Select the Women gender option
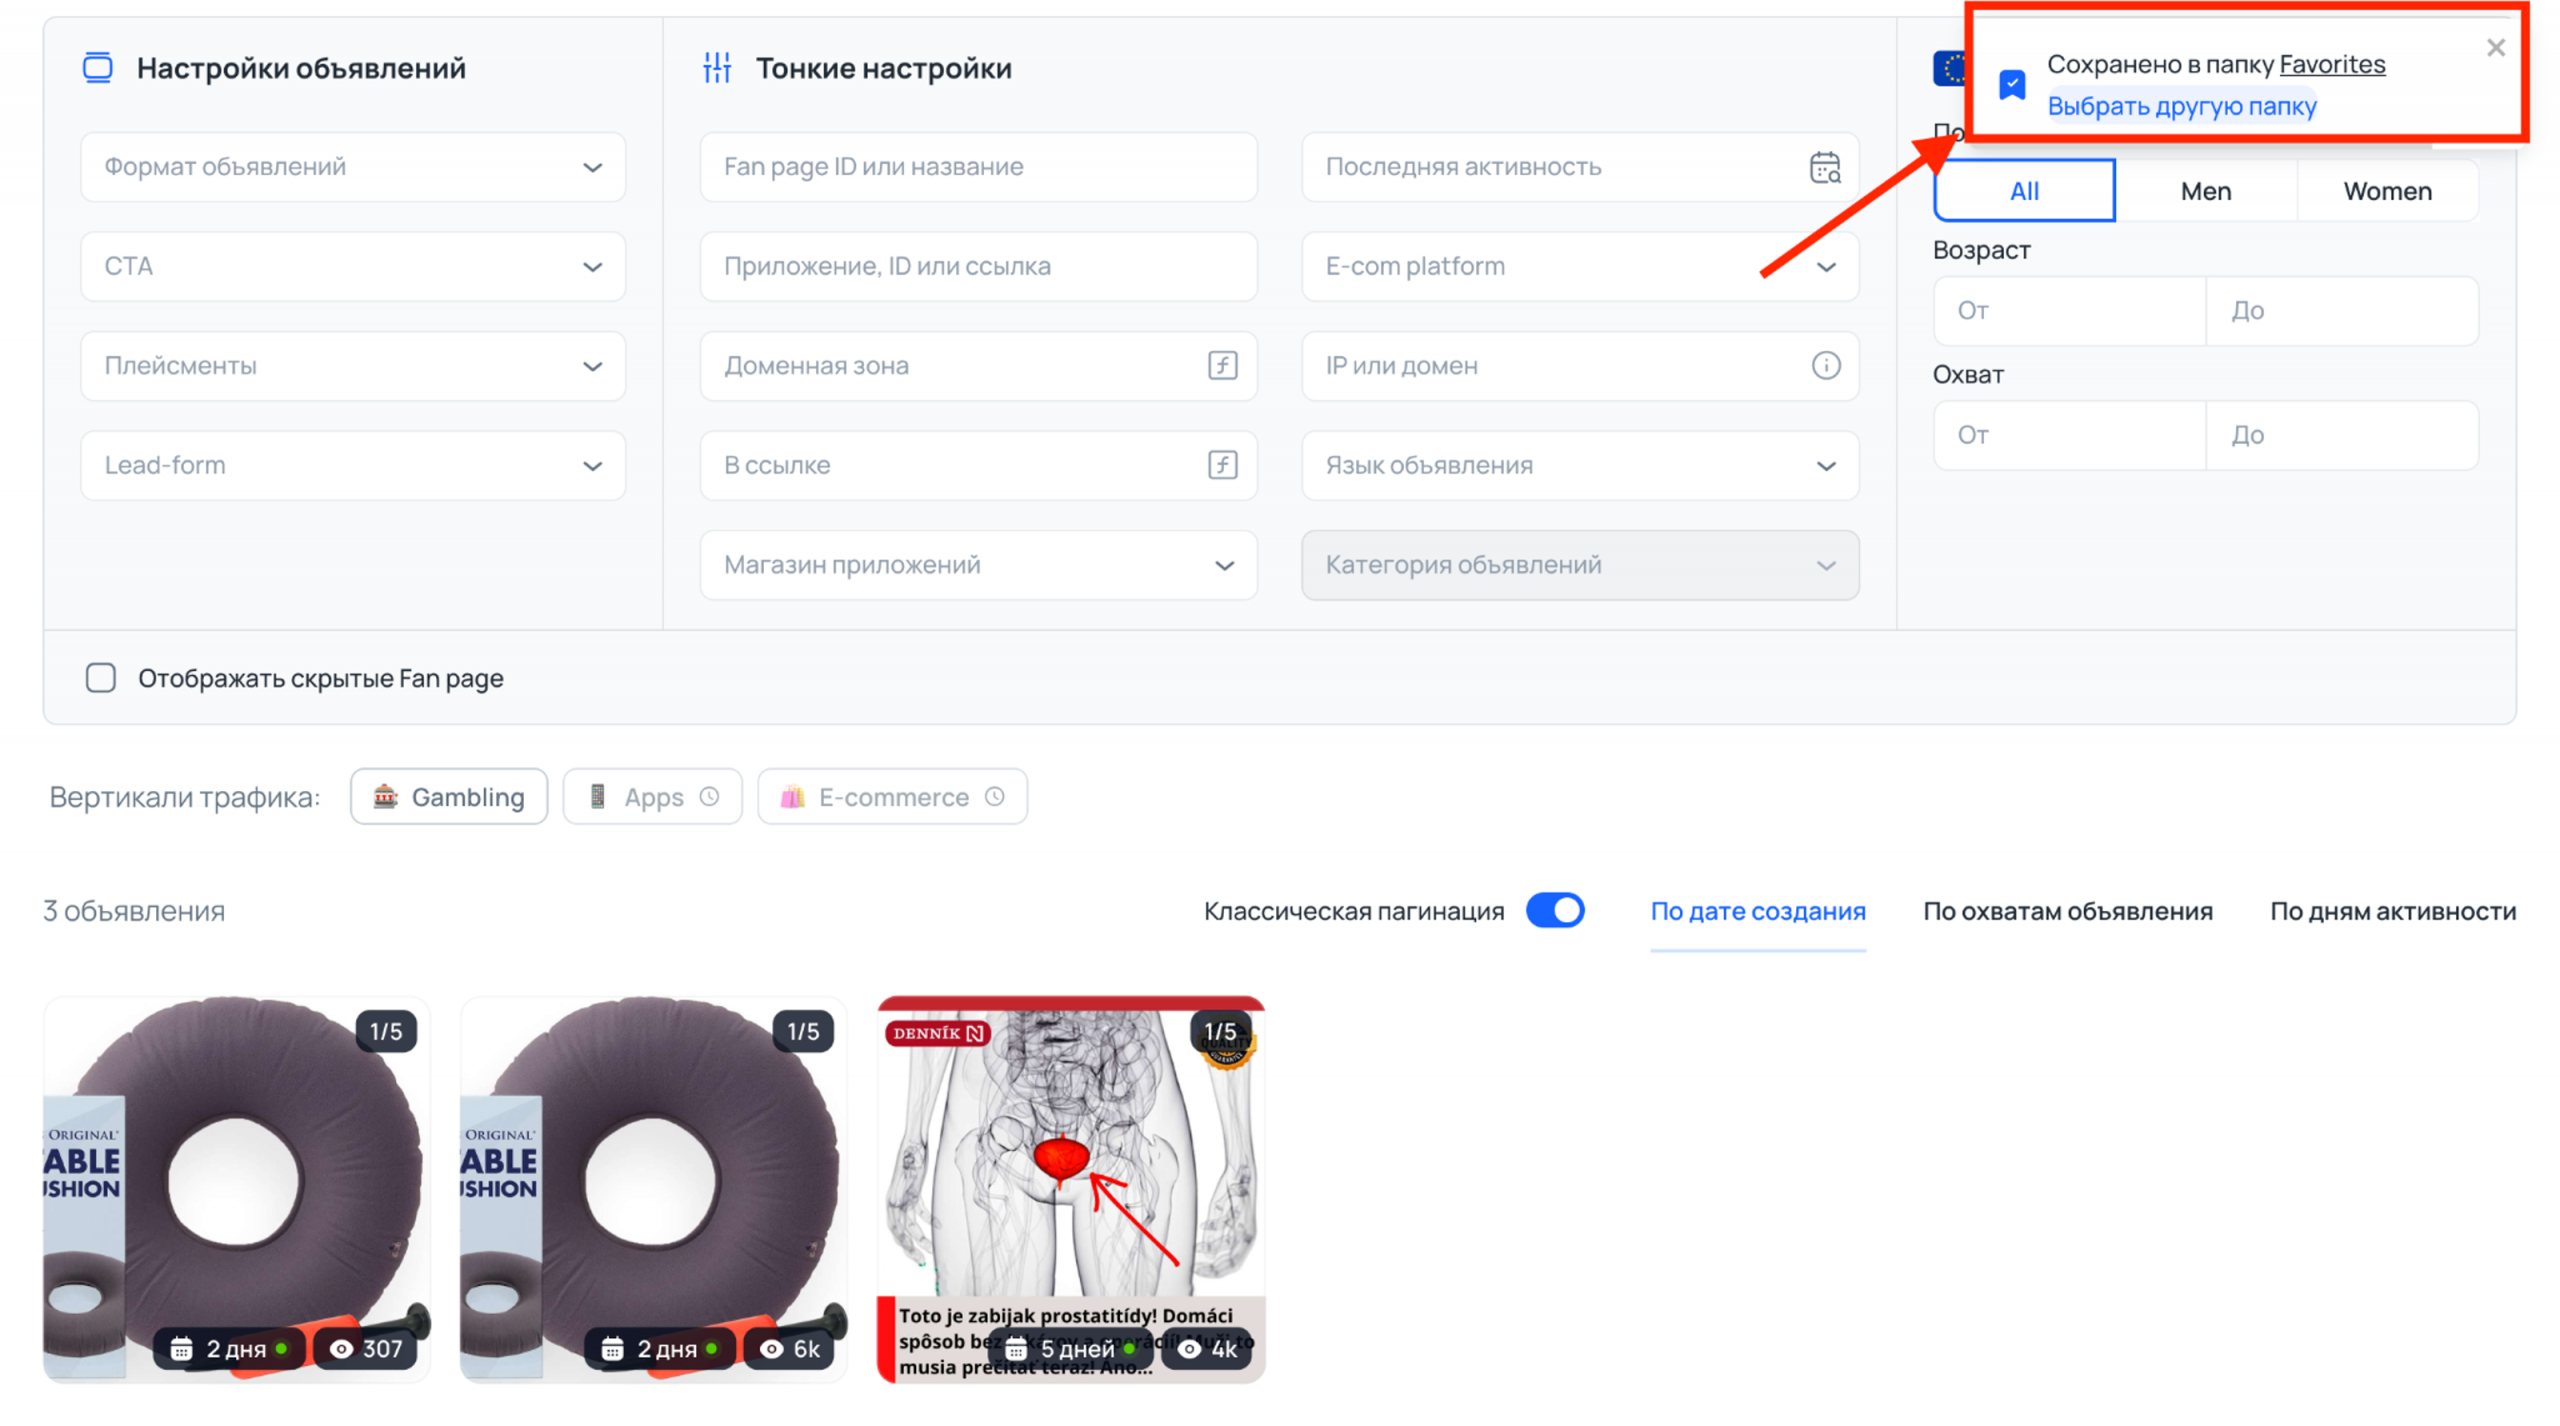The width and height of the screenshot is (2560, 1426). point(2386,191)
